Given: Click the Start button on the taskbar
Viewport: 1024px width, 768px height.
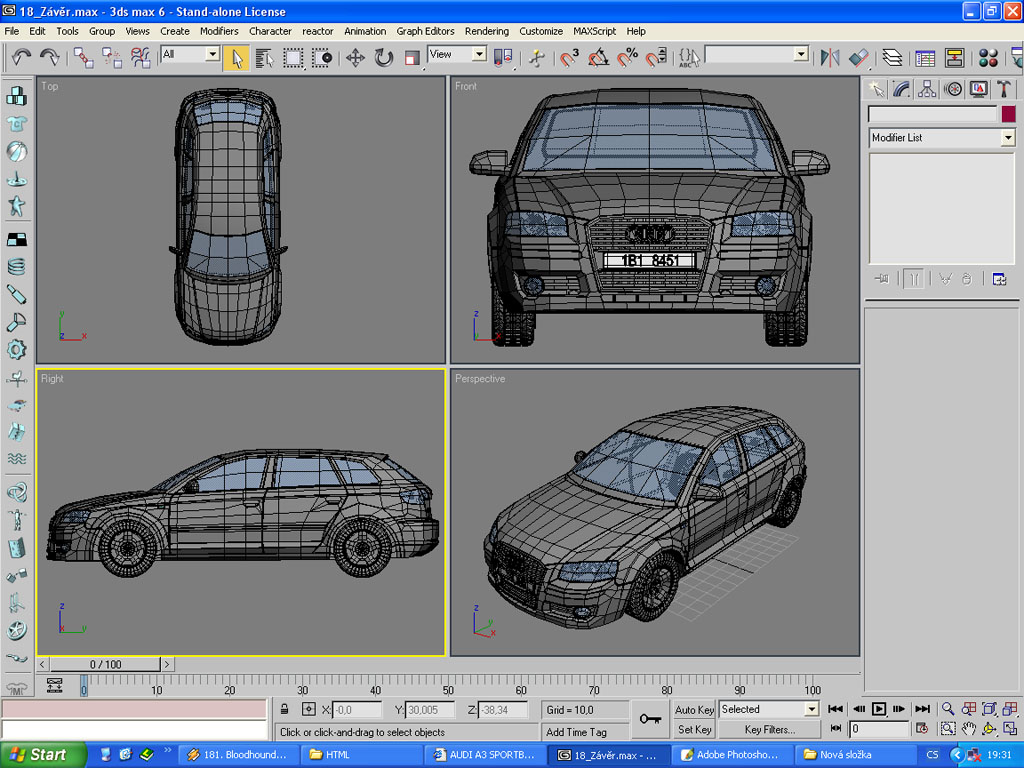Looking at the screenshot, I should 42,755.
